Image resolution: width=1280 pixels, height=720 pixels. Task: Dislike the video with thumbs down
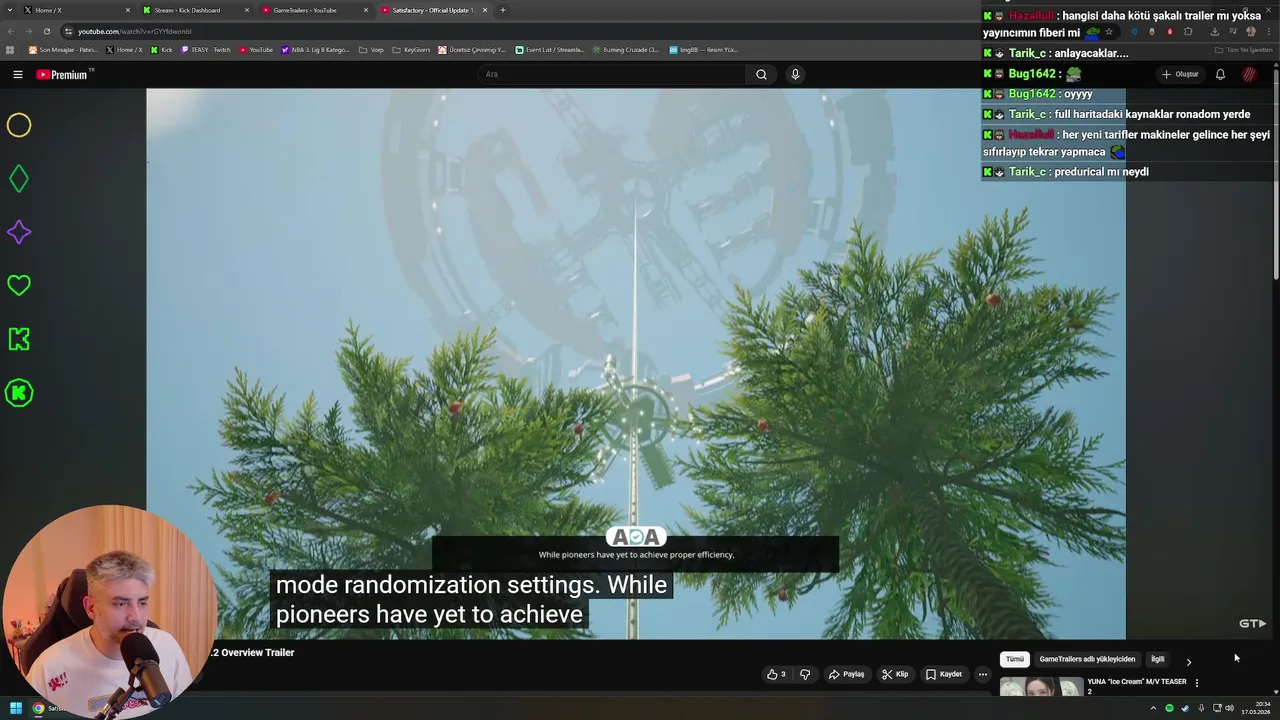(805, 674)
